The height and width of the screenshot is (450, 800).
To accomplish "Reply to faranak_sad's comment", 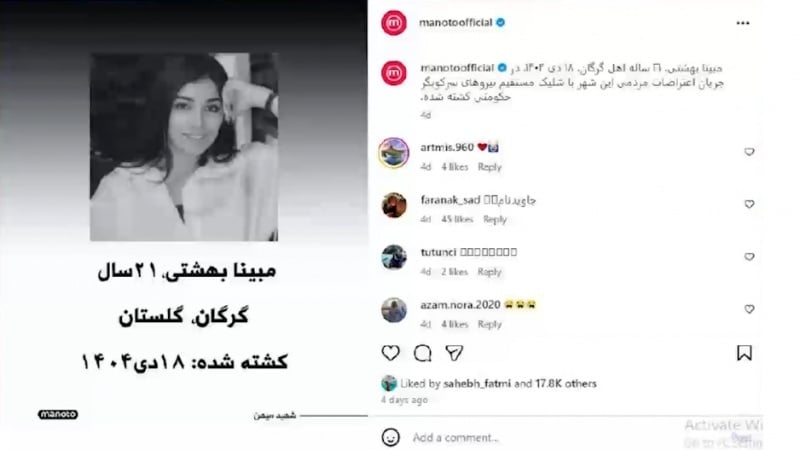I will pyautogui.click(x=495, y=219).
